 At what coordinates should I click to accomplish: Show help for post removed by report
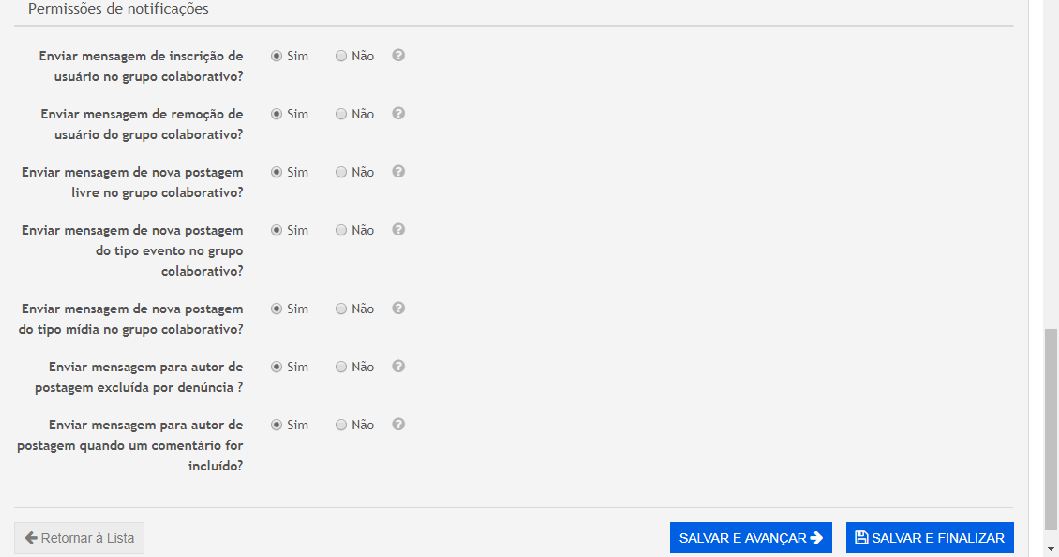[398, 366]
